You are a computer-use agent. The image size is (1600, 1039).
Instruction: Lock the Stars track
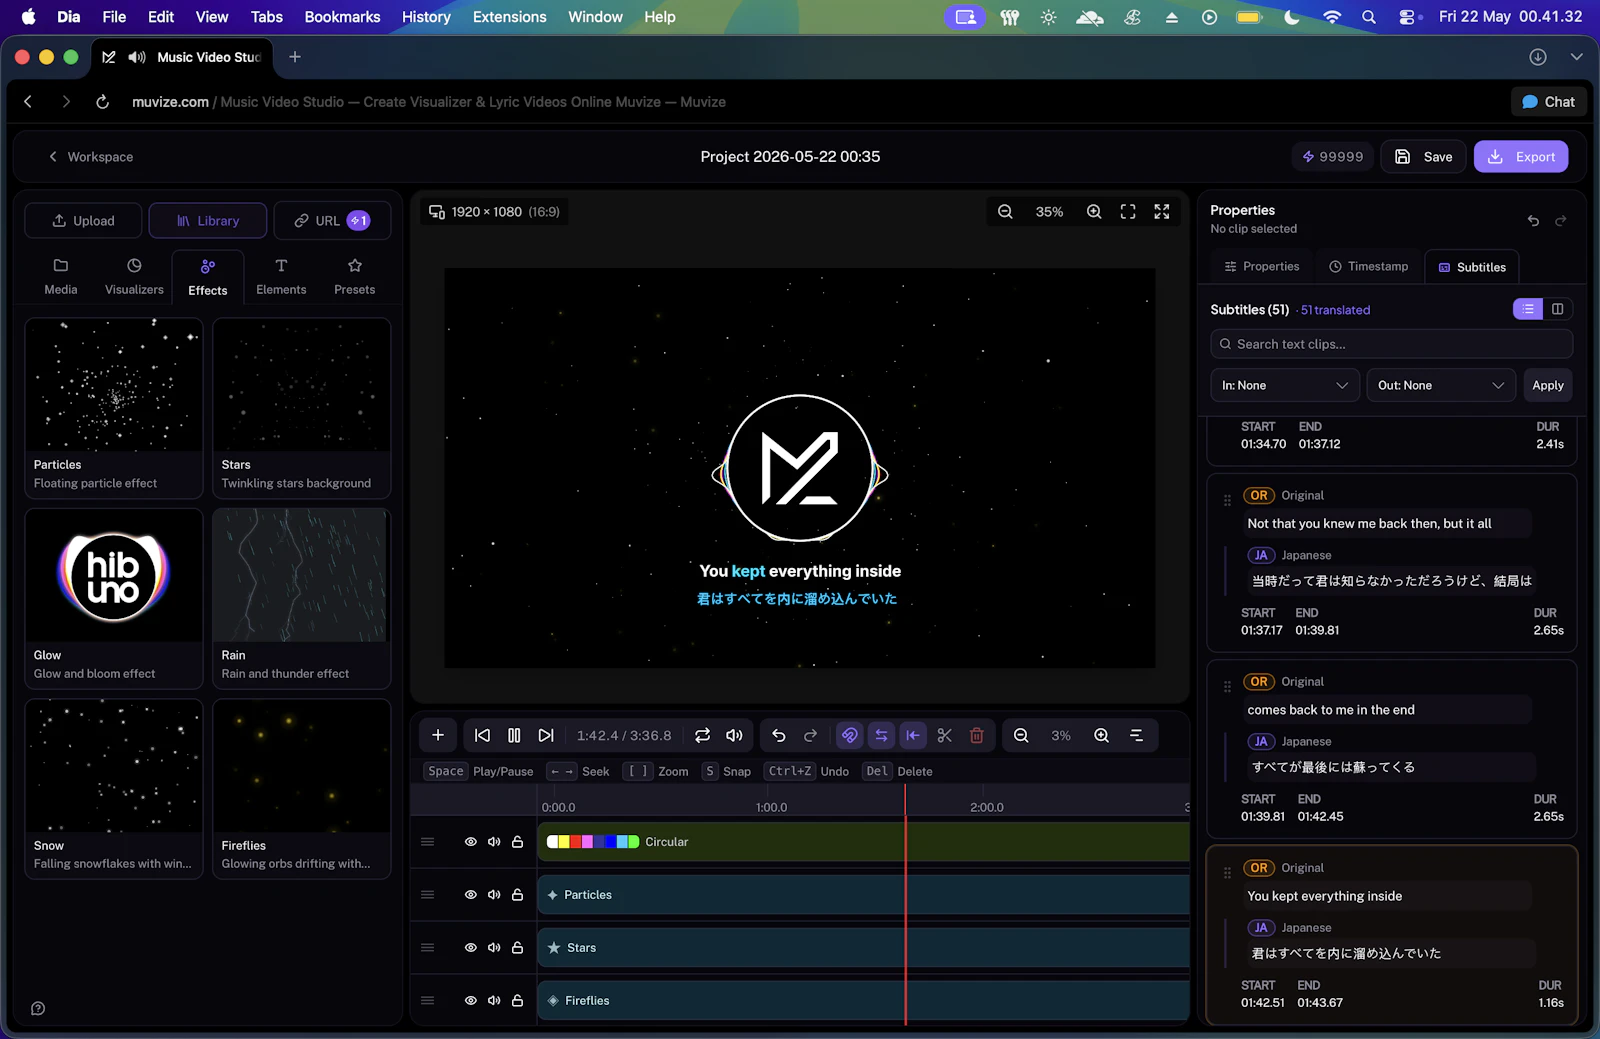click(x=517, y=948)
